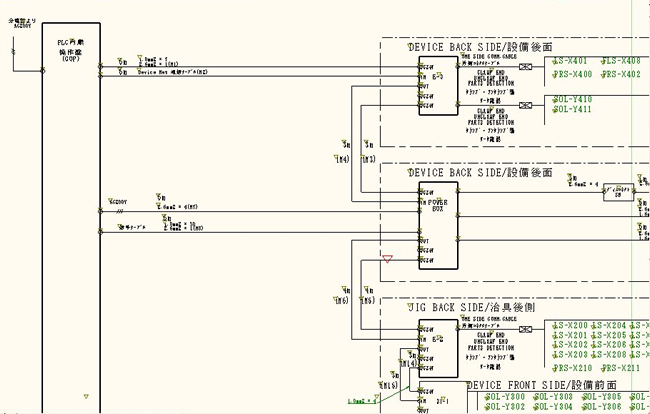Select DEVICE BACK SIDE title above LS-X401 group

[480, 47]
